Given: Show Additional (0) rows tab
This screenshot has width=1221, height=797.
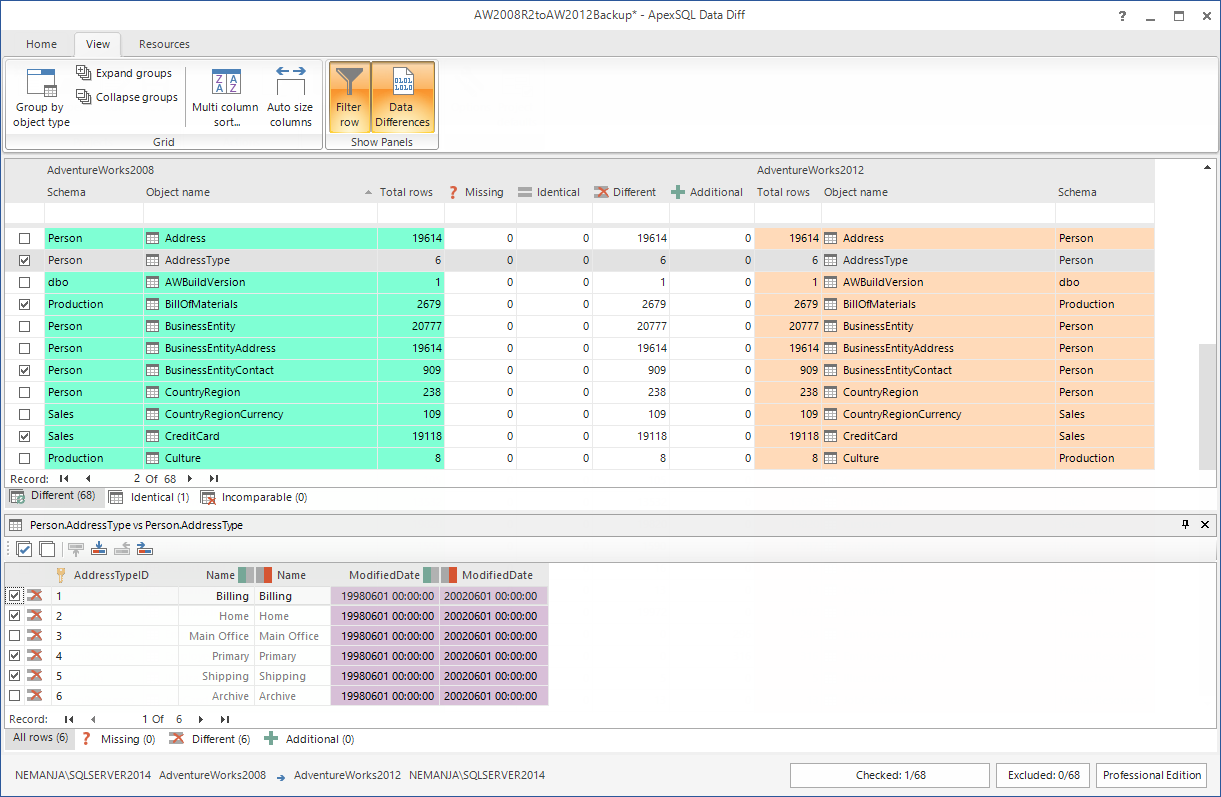Looking at the screenshot, I should click(x=309, y=739).
